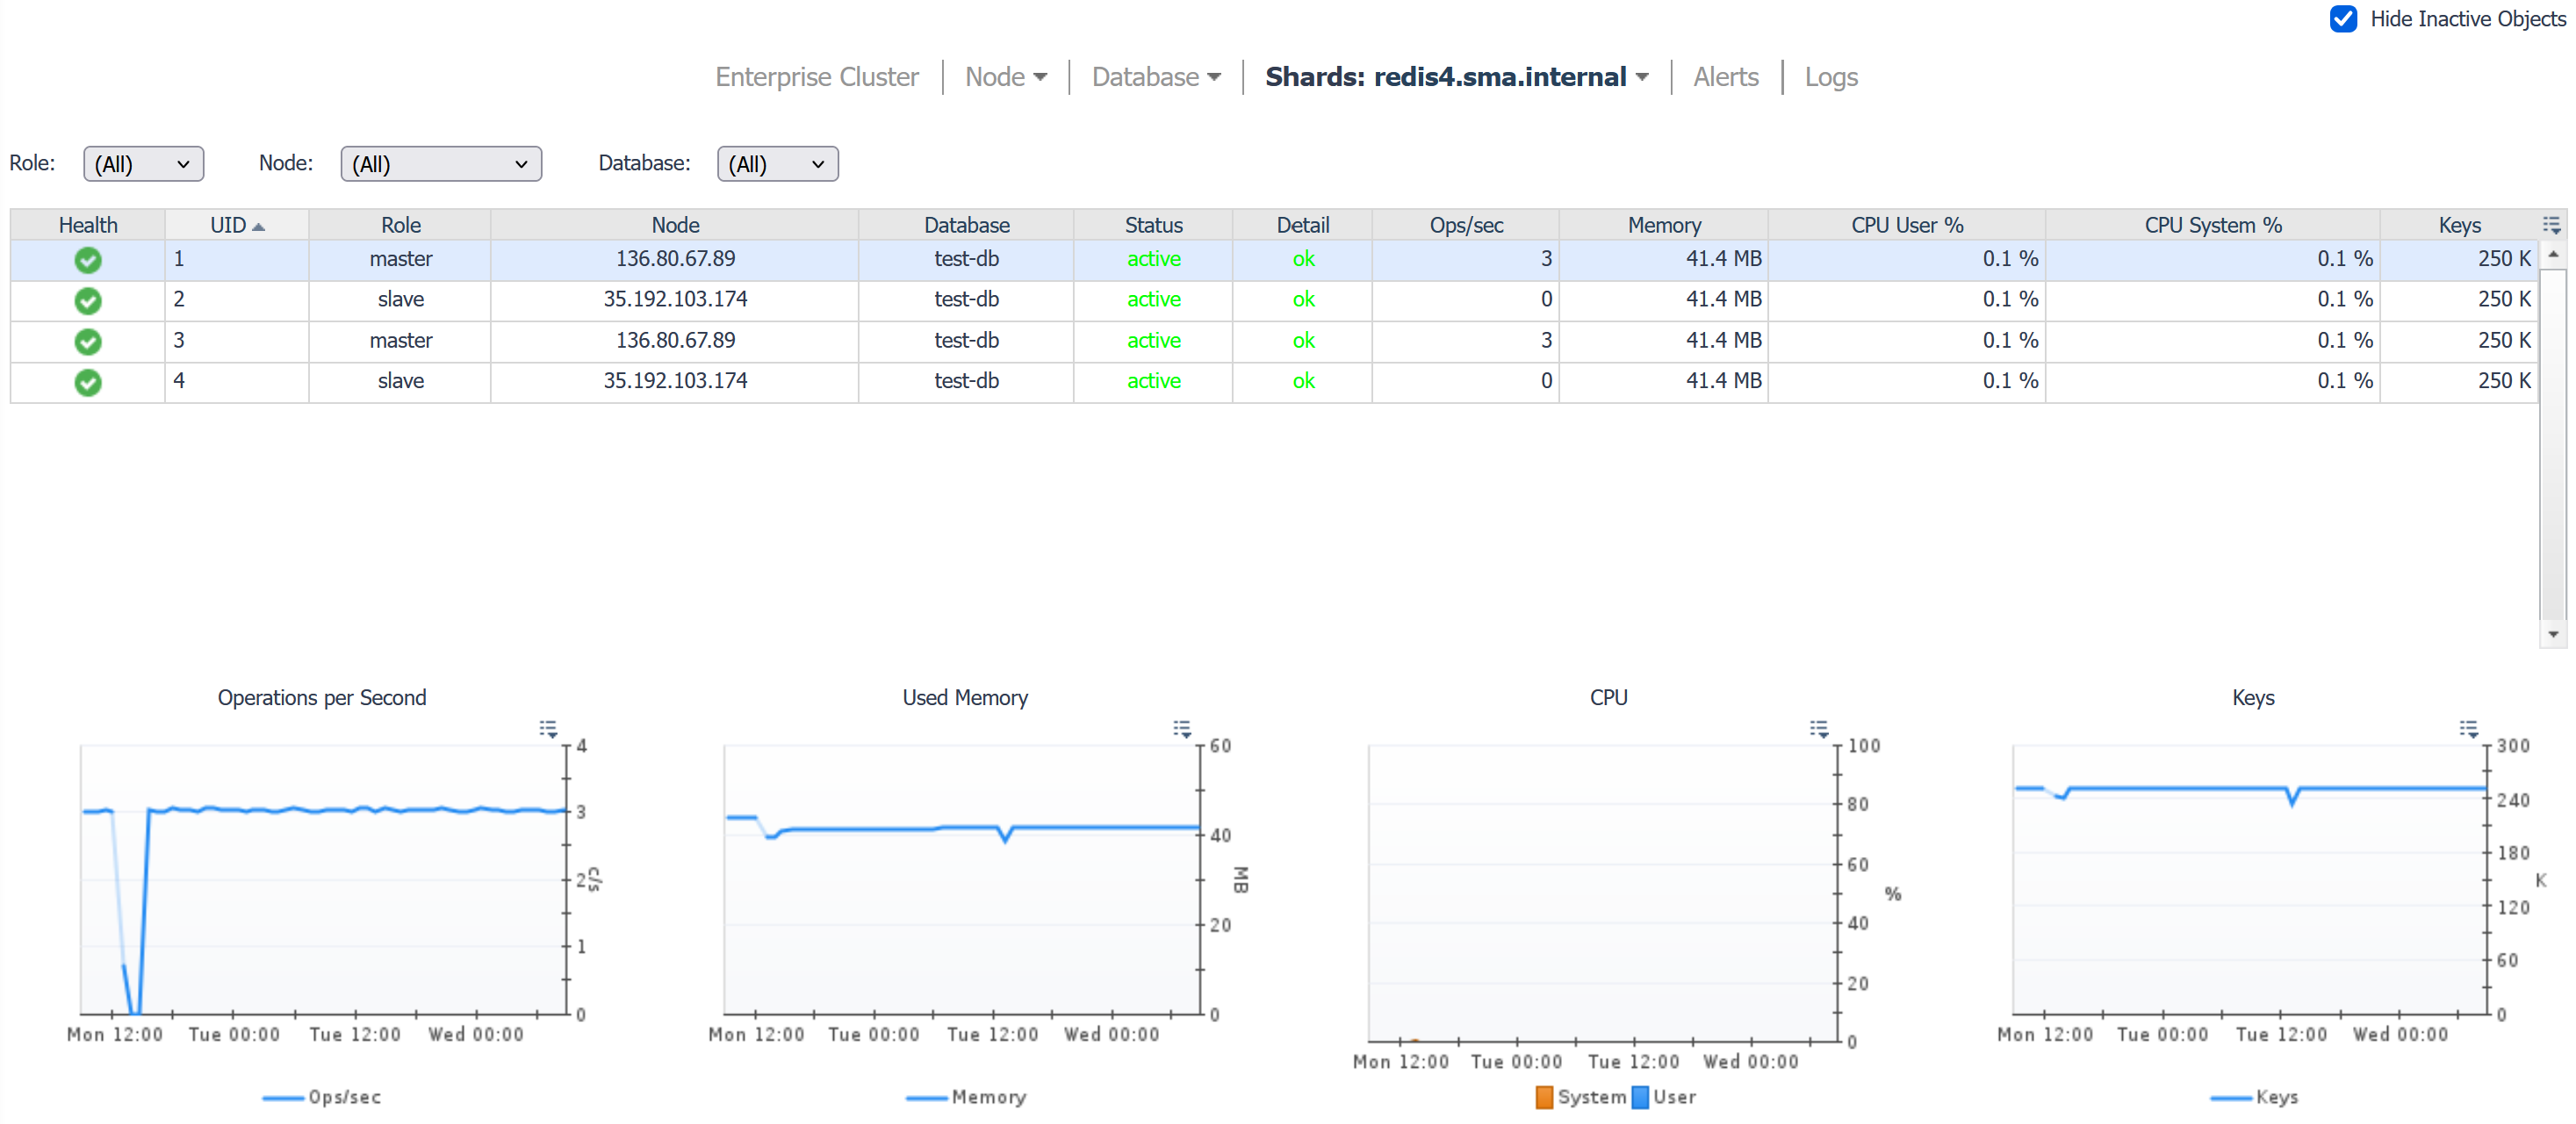This screenshot has width=2576, height=1124.
Task: Uncheck Hide Inactive Objects checkbox
Action: tap(2343, 19)
